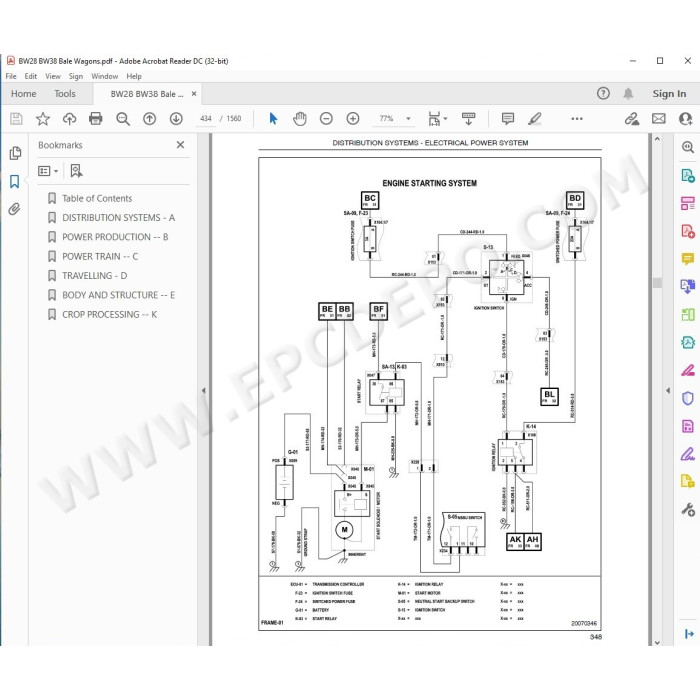Share link to file icon

tap(632, 119)
